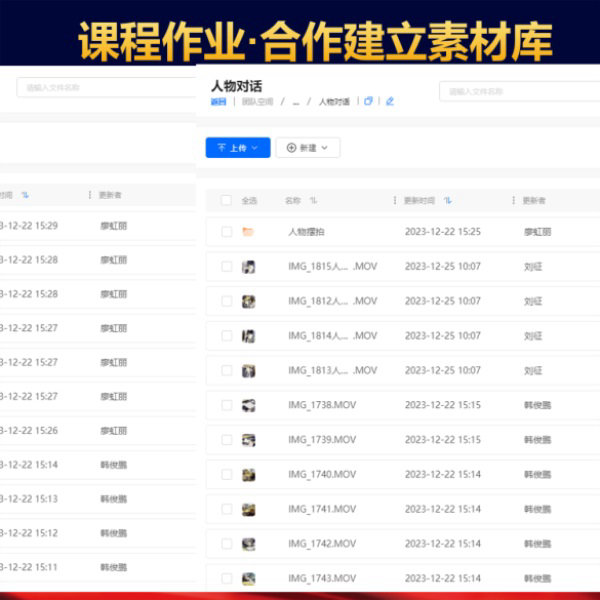Open the IMG_1740.MOV file name
The height and width of the screenshot is (600, 600).
(x=321, y=474)
